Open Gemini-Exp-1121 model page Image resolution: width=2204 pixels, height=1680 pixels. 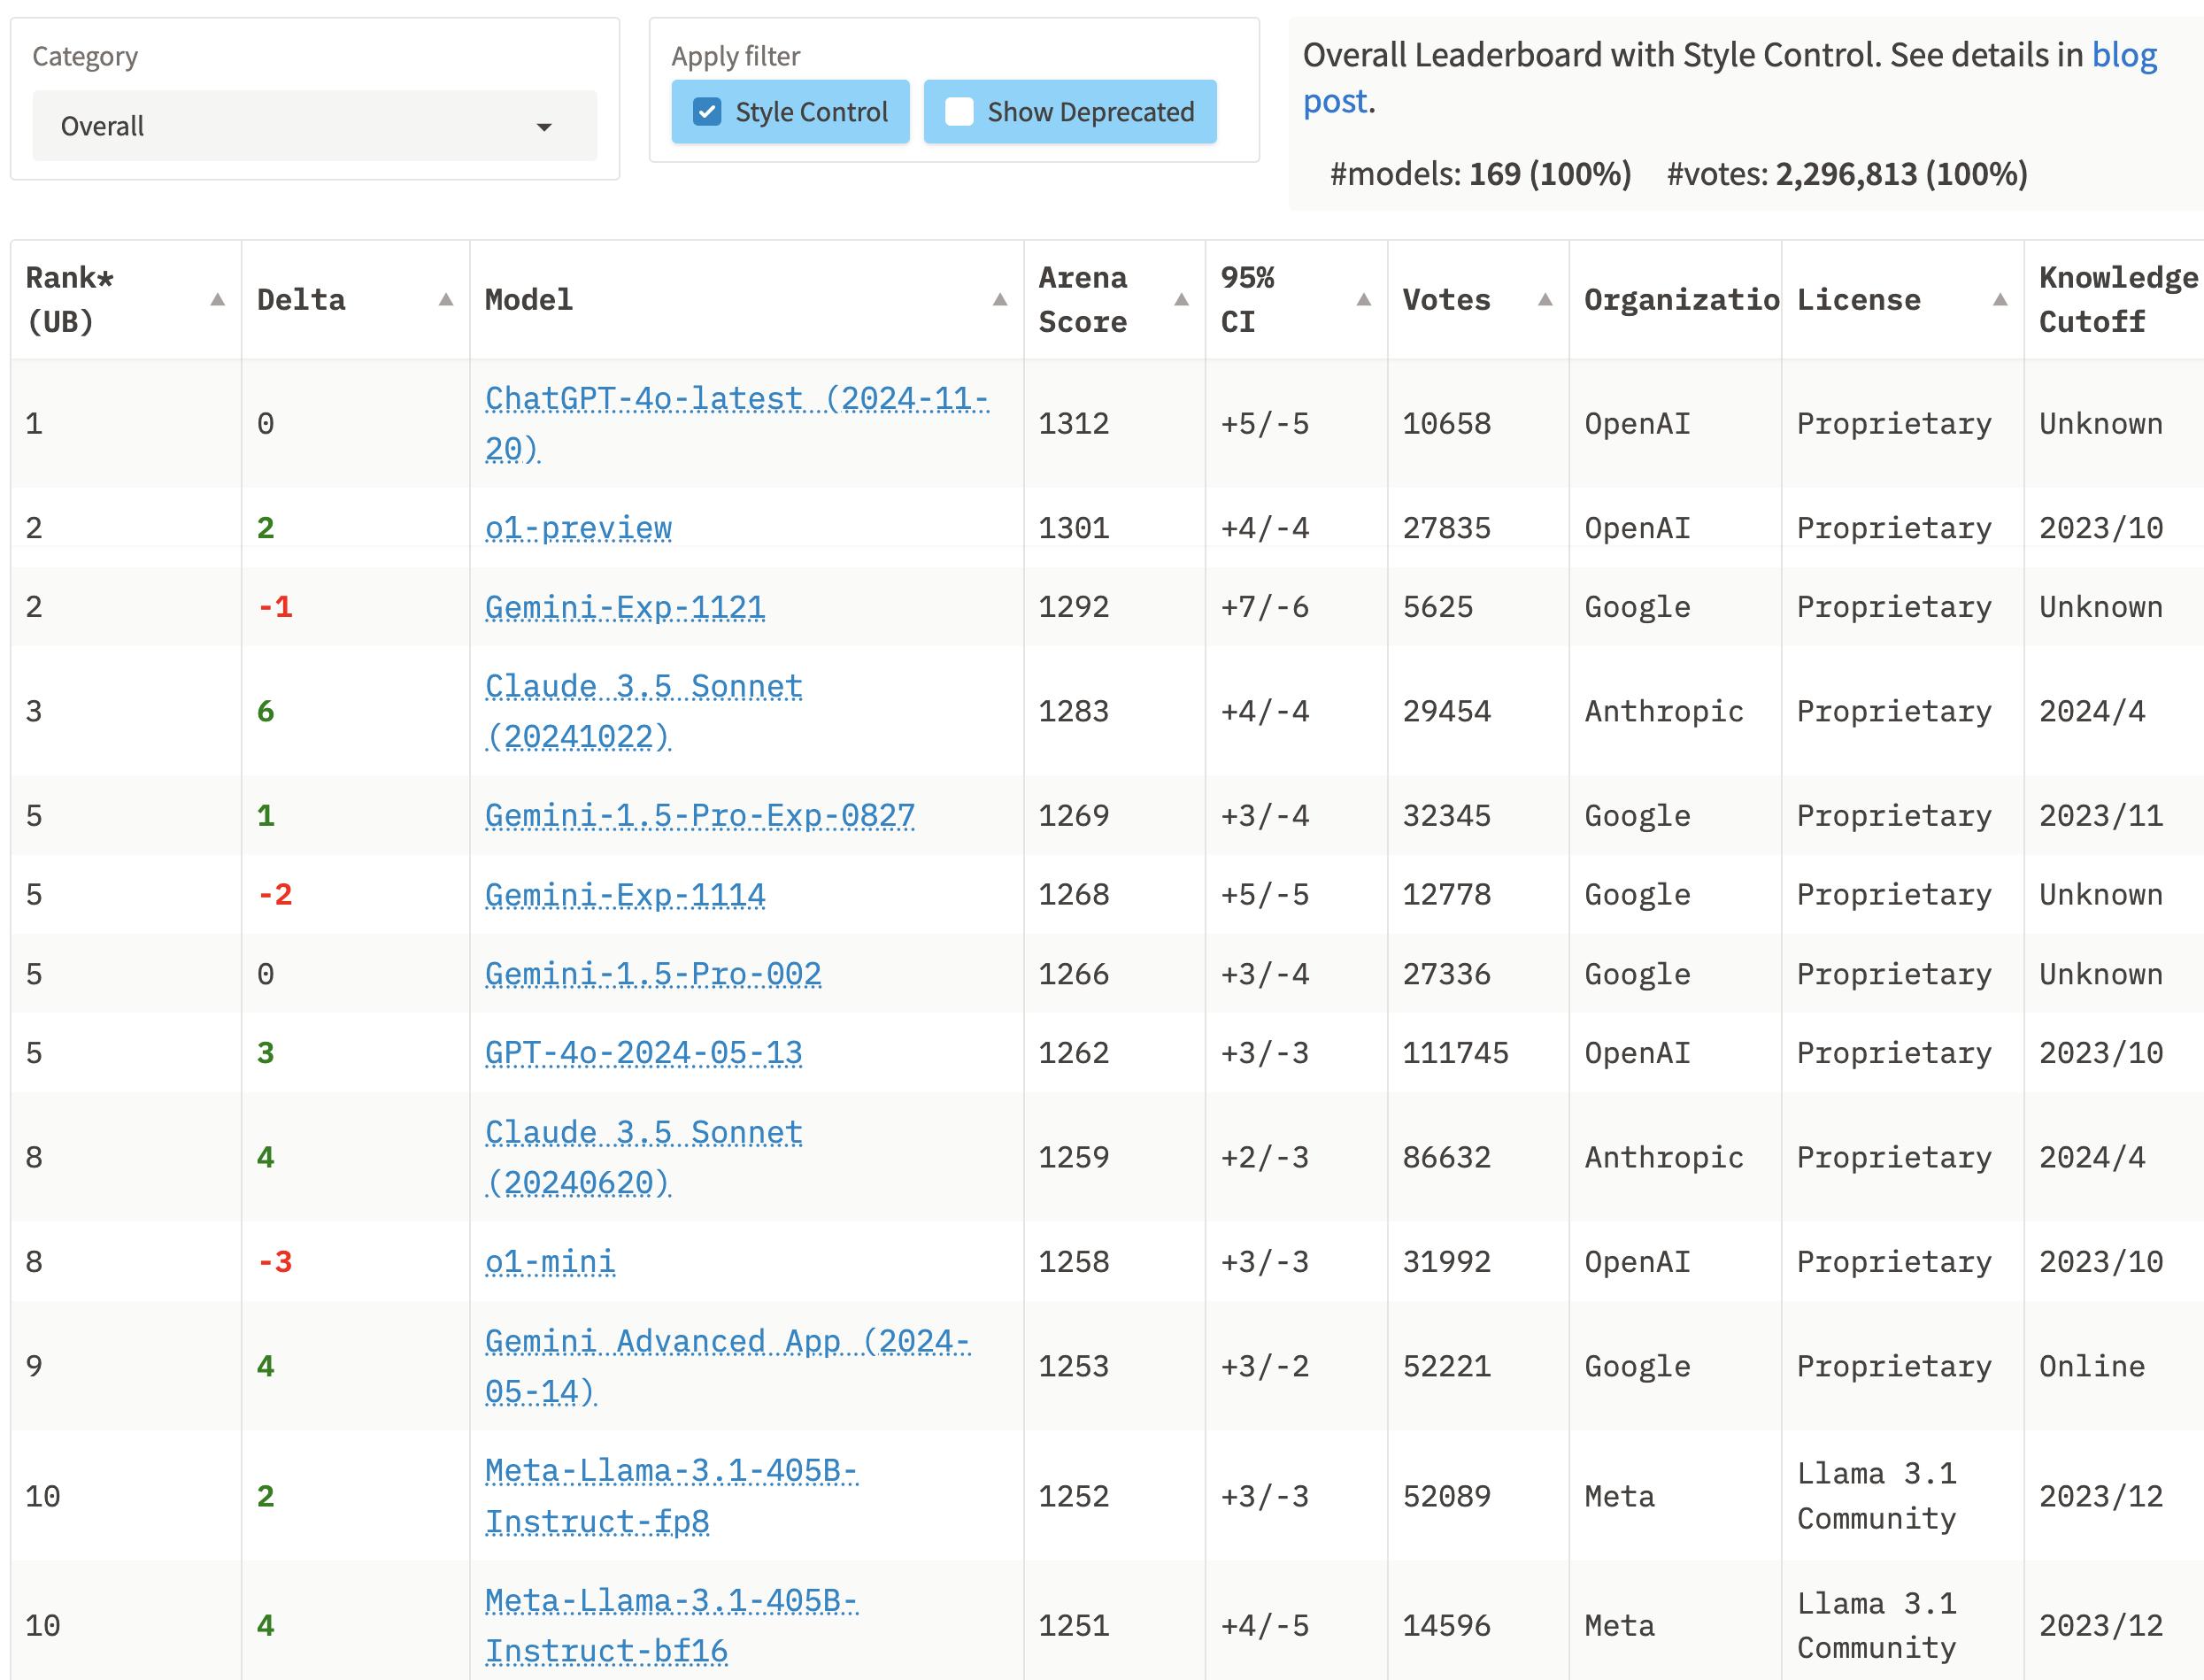point(625,607)
